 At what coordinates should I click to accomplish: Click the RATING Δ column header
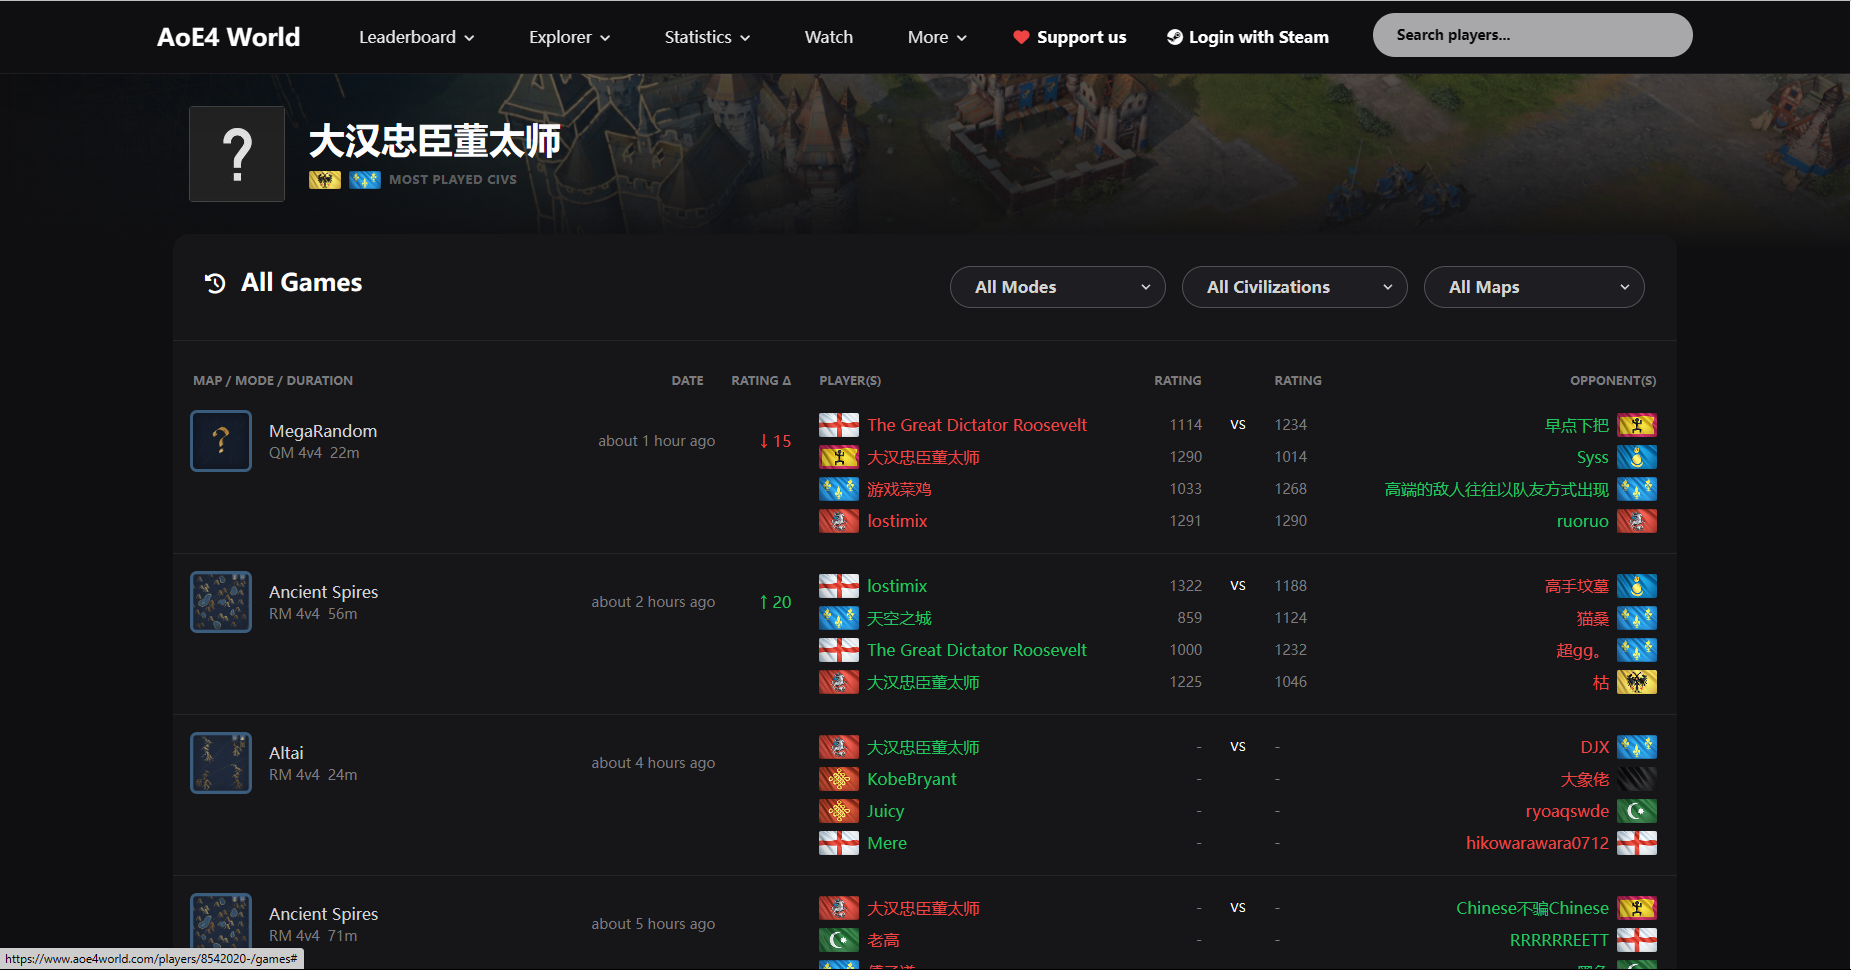[x=761, y=381]
